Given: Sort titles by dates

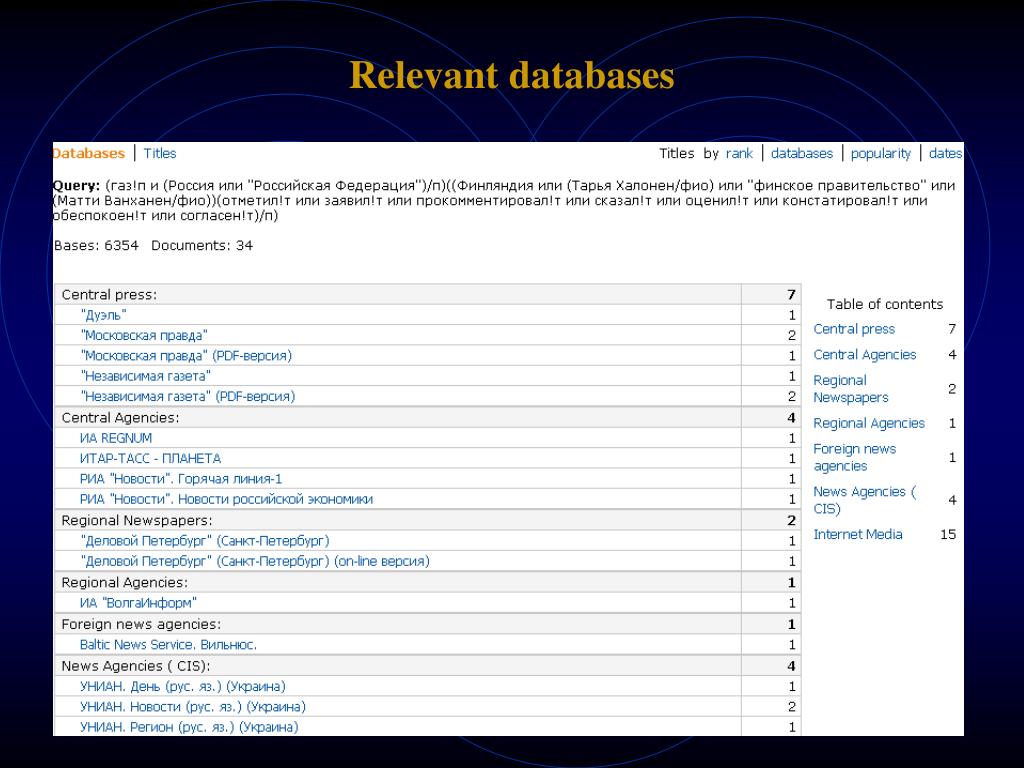Looking at the screenshot, I should click(x=945, y=153).
